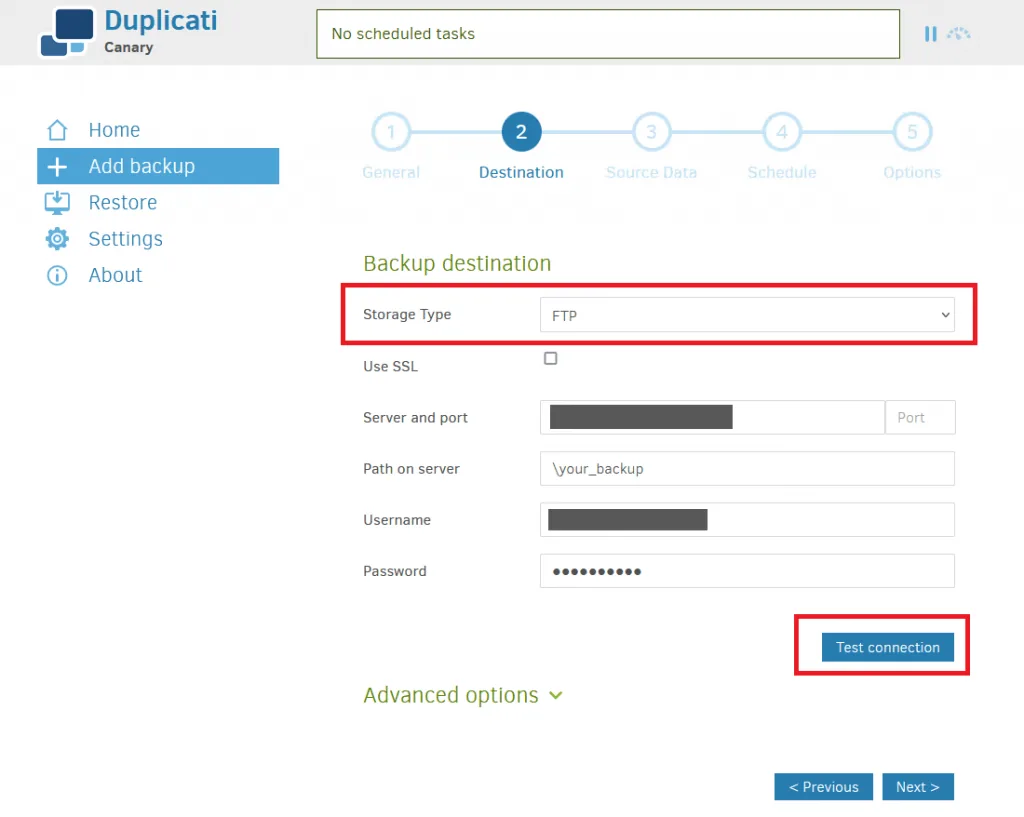Image resolution: width=1024 pixels, height=817 pixels.
Task: Jump to the Source Data step
Action: [x=651, y=131]
